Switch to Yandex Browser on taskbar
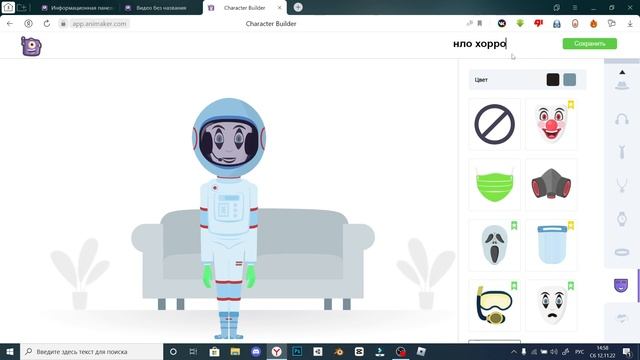This screenshot has height=360, width=640. point(277,351)
